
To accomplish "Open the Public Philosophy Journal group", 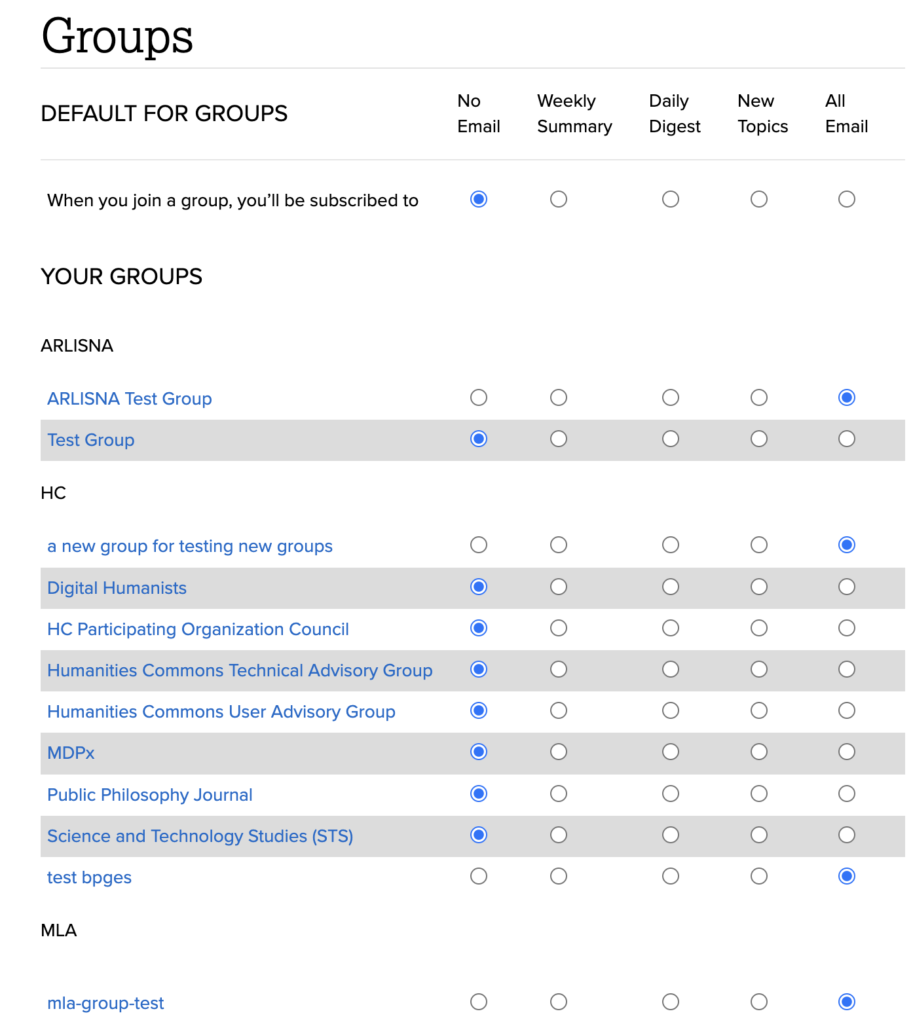I will click(x=149, y=794).
